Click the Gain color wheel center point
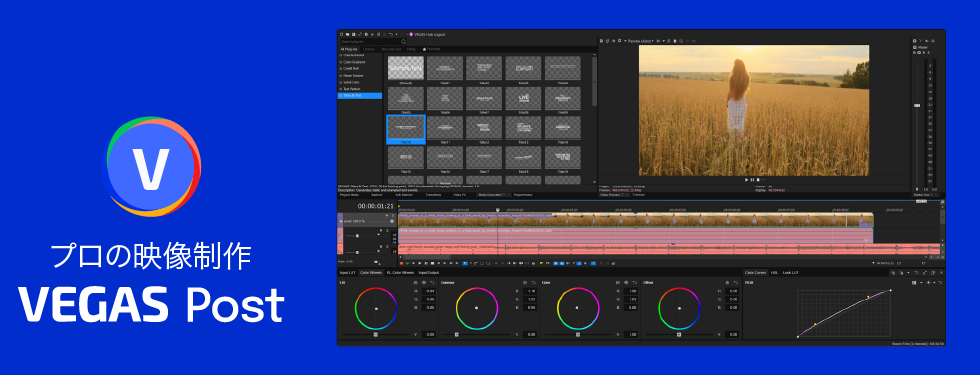The height and width of the screenshot is (375, 980). click(x=577, y=308)
